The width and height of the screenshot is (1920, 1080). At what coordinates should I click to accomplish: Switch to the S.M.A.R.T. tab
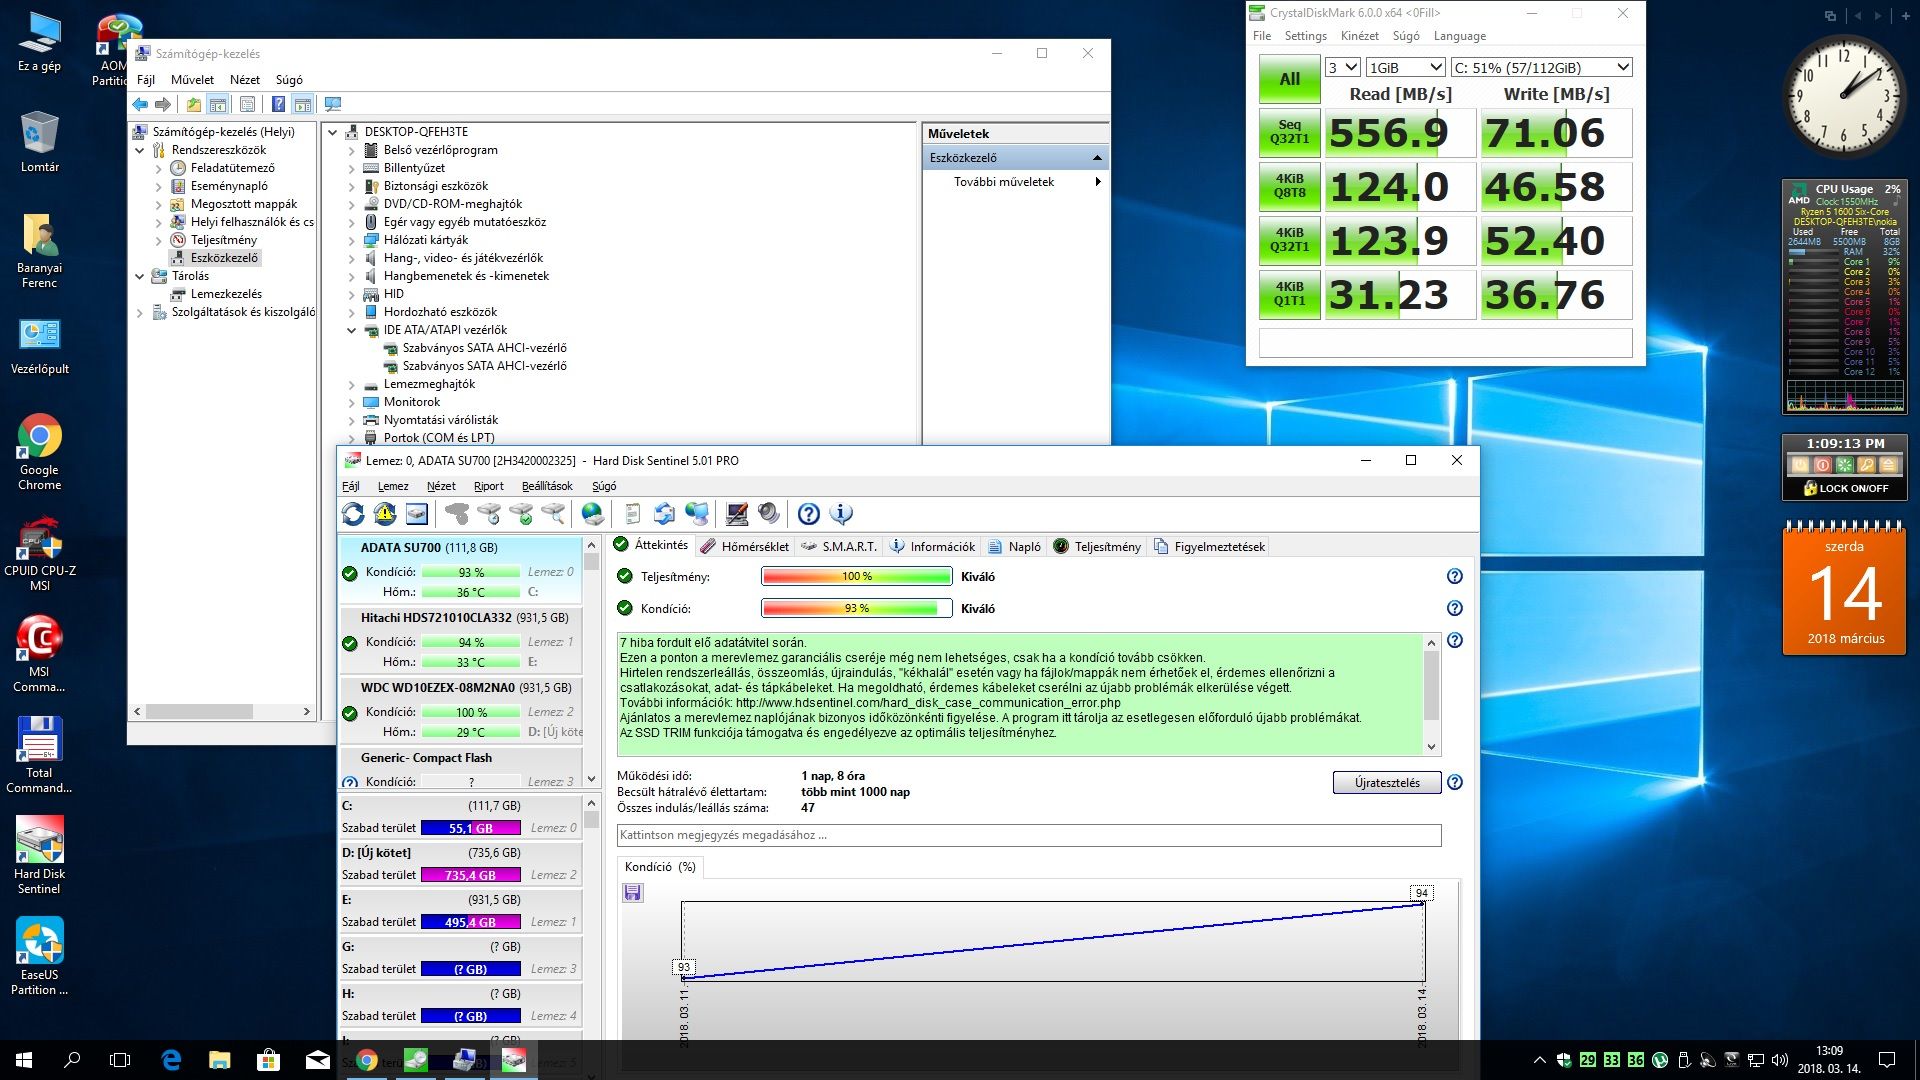click(838, 546)
